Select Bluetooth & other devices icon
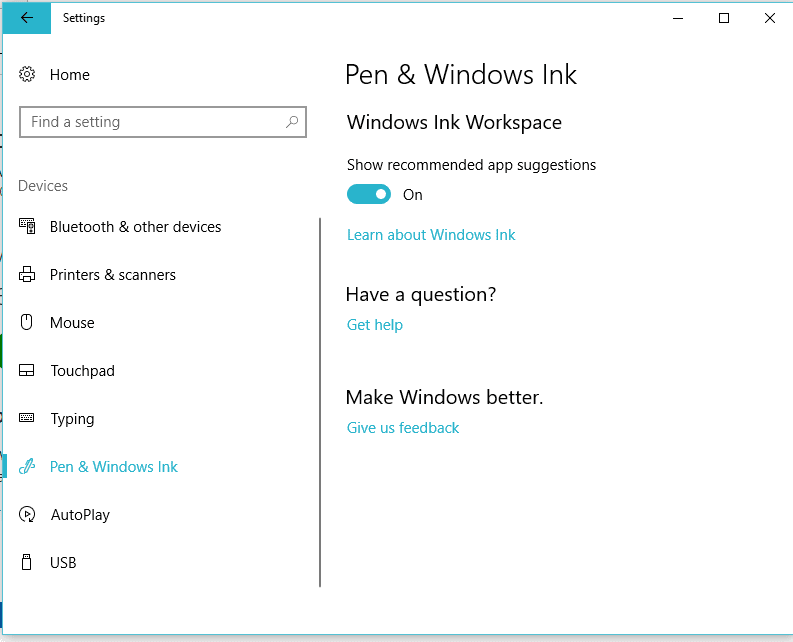The width and height of the screenshot is (793, 642). click(x=27, y=226)
